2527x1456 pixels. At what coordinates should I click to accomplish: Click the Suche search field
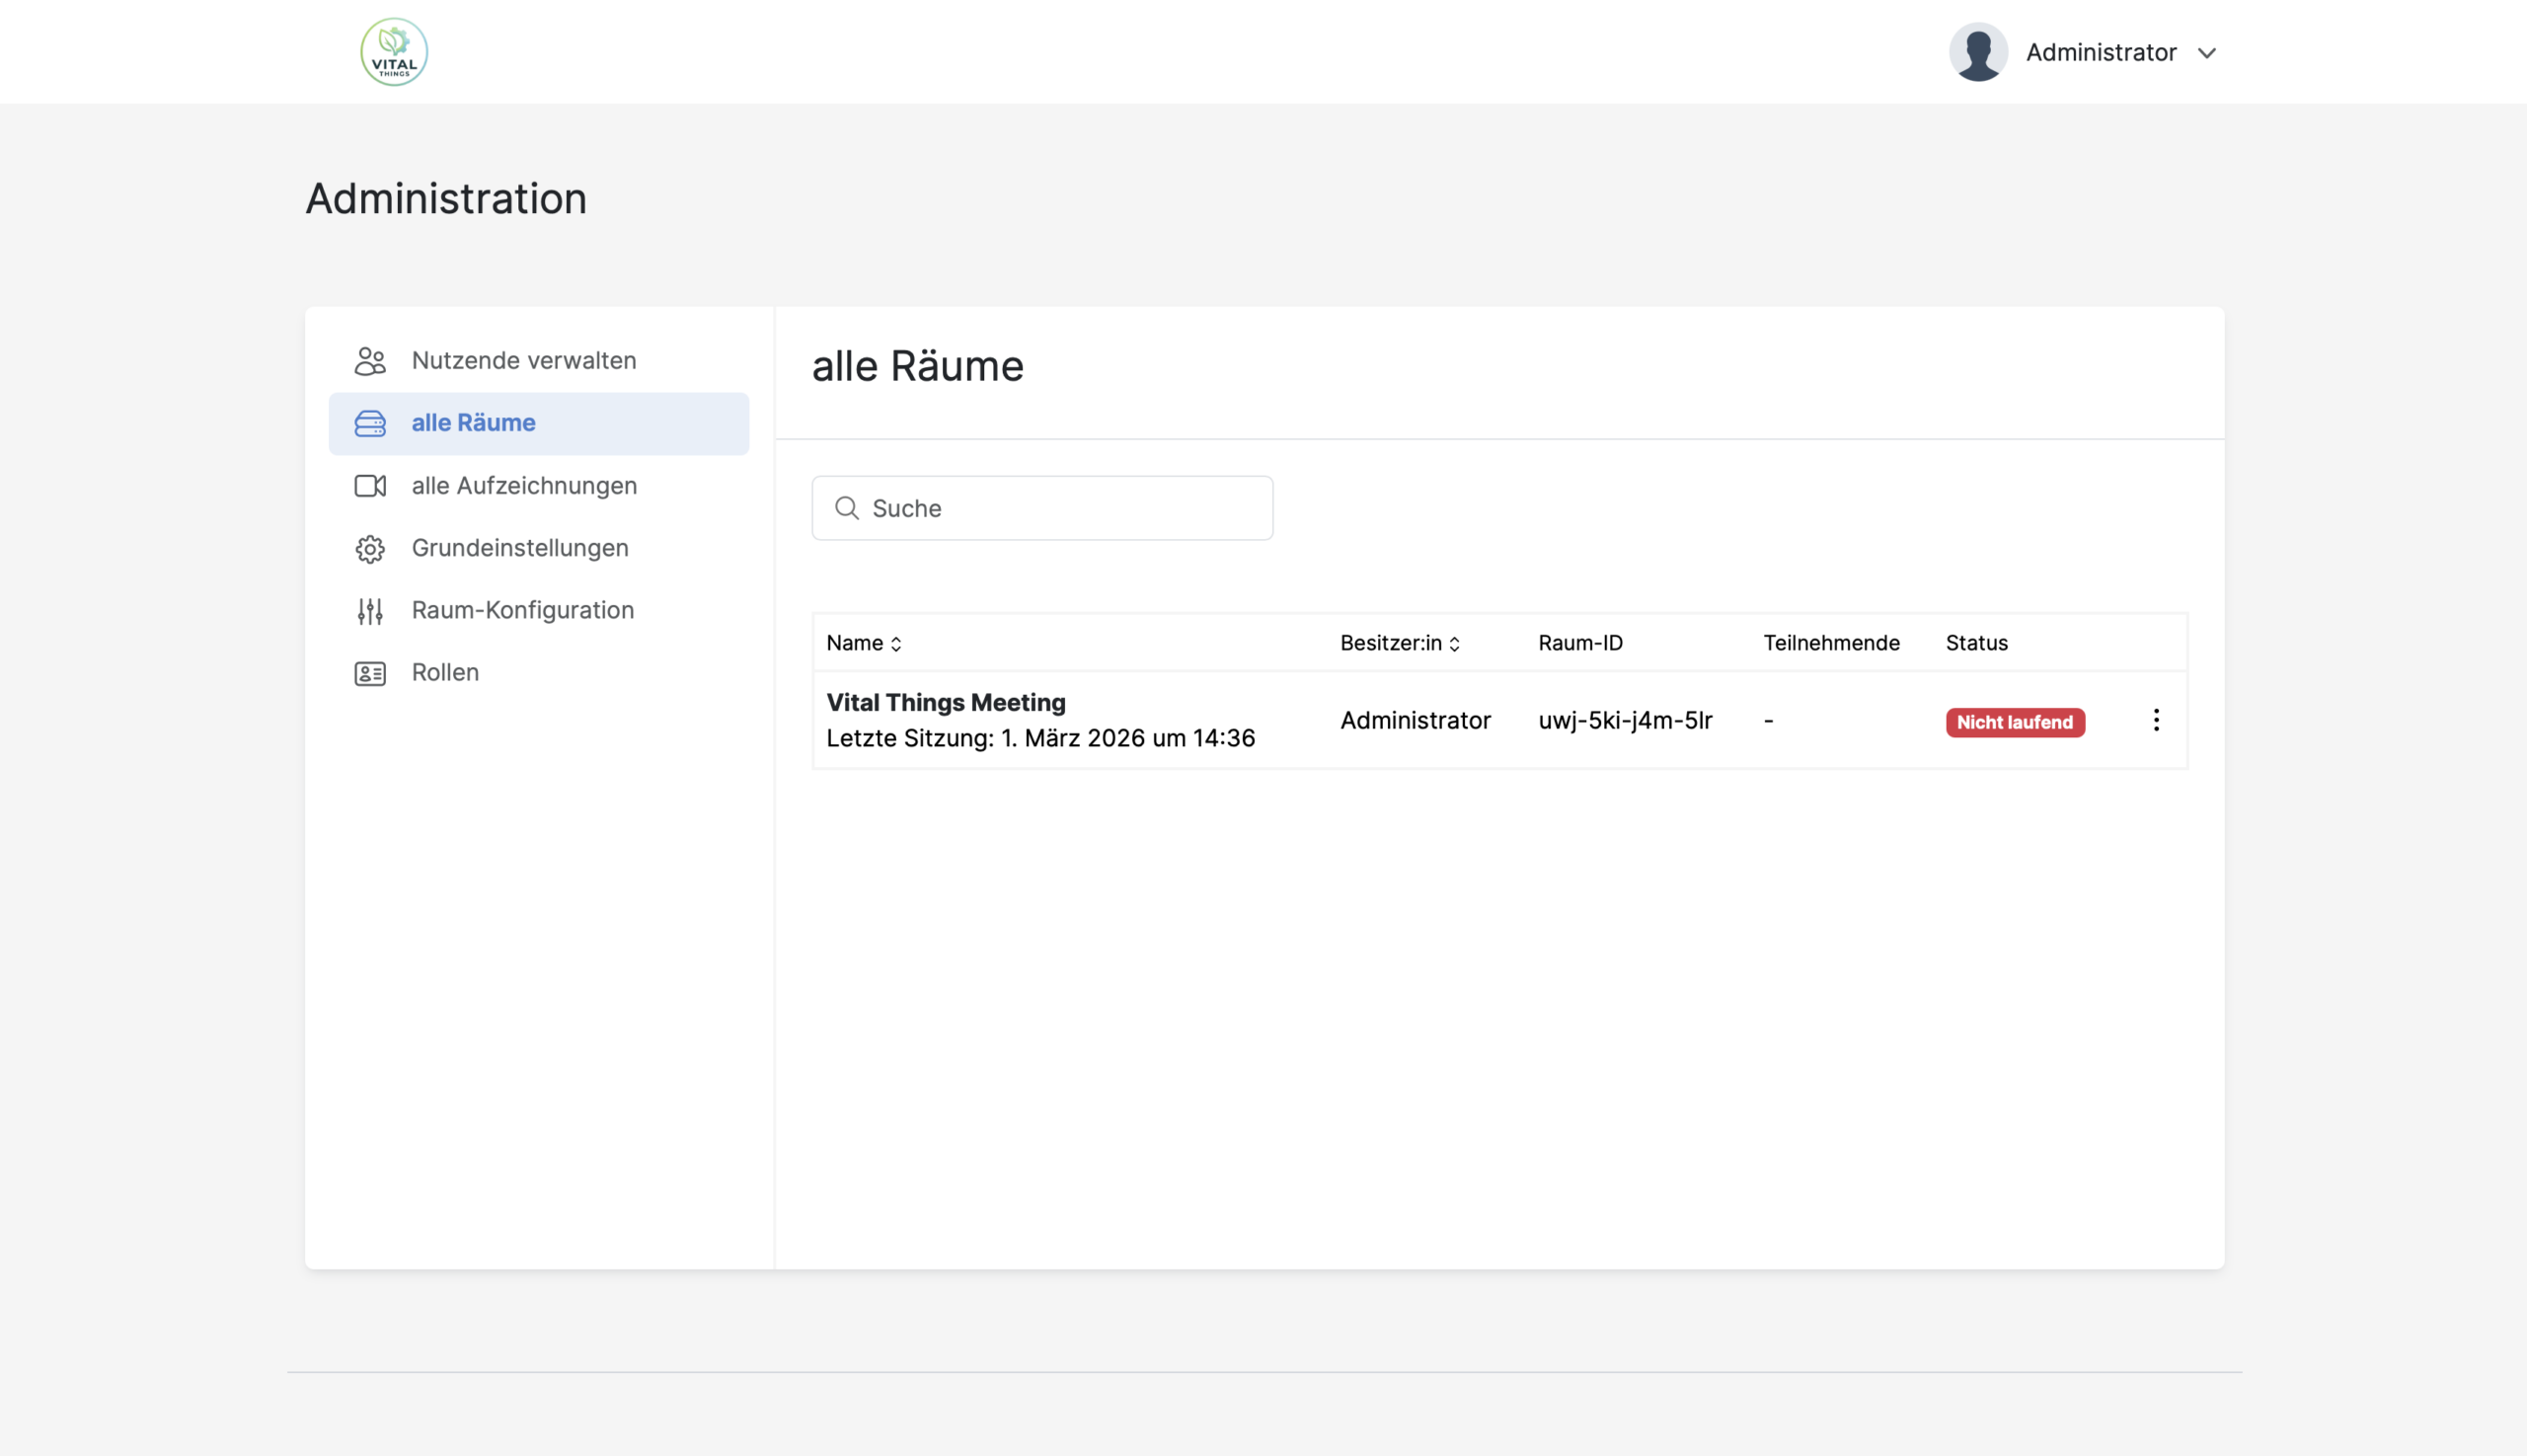pos(1042,508)
